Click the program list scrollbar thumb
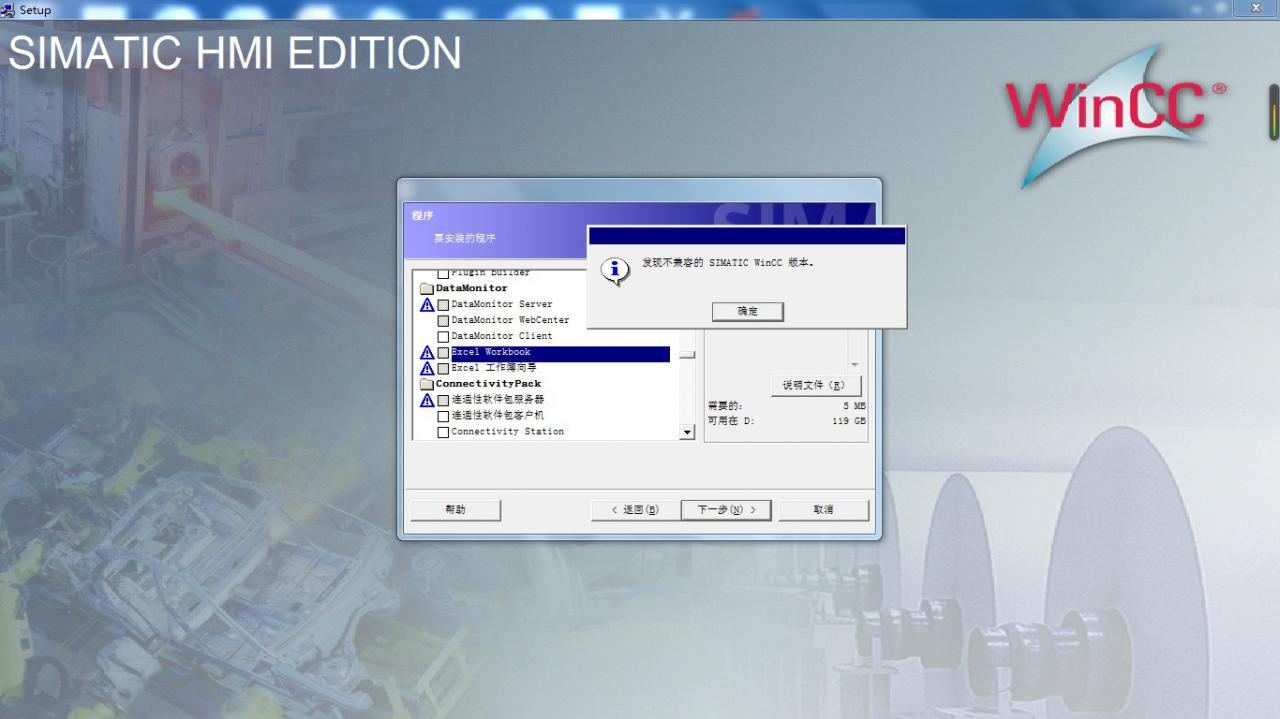1280x719 pixels. click(x=687, y=354)
